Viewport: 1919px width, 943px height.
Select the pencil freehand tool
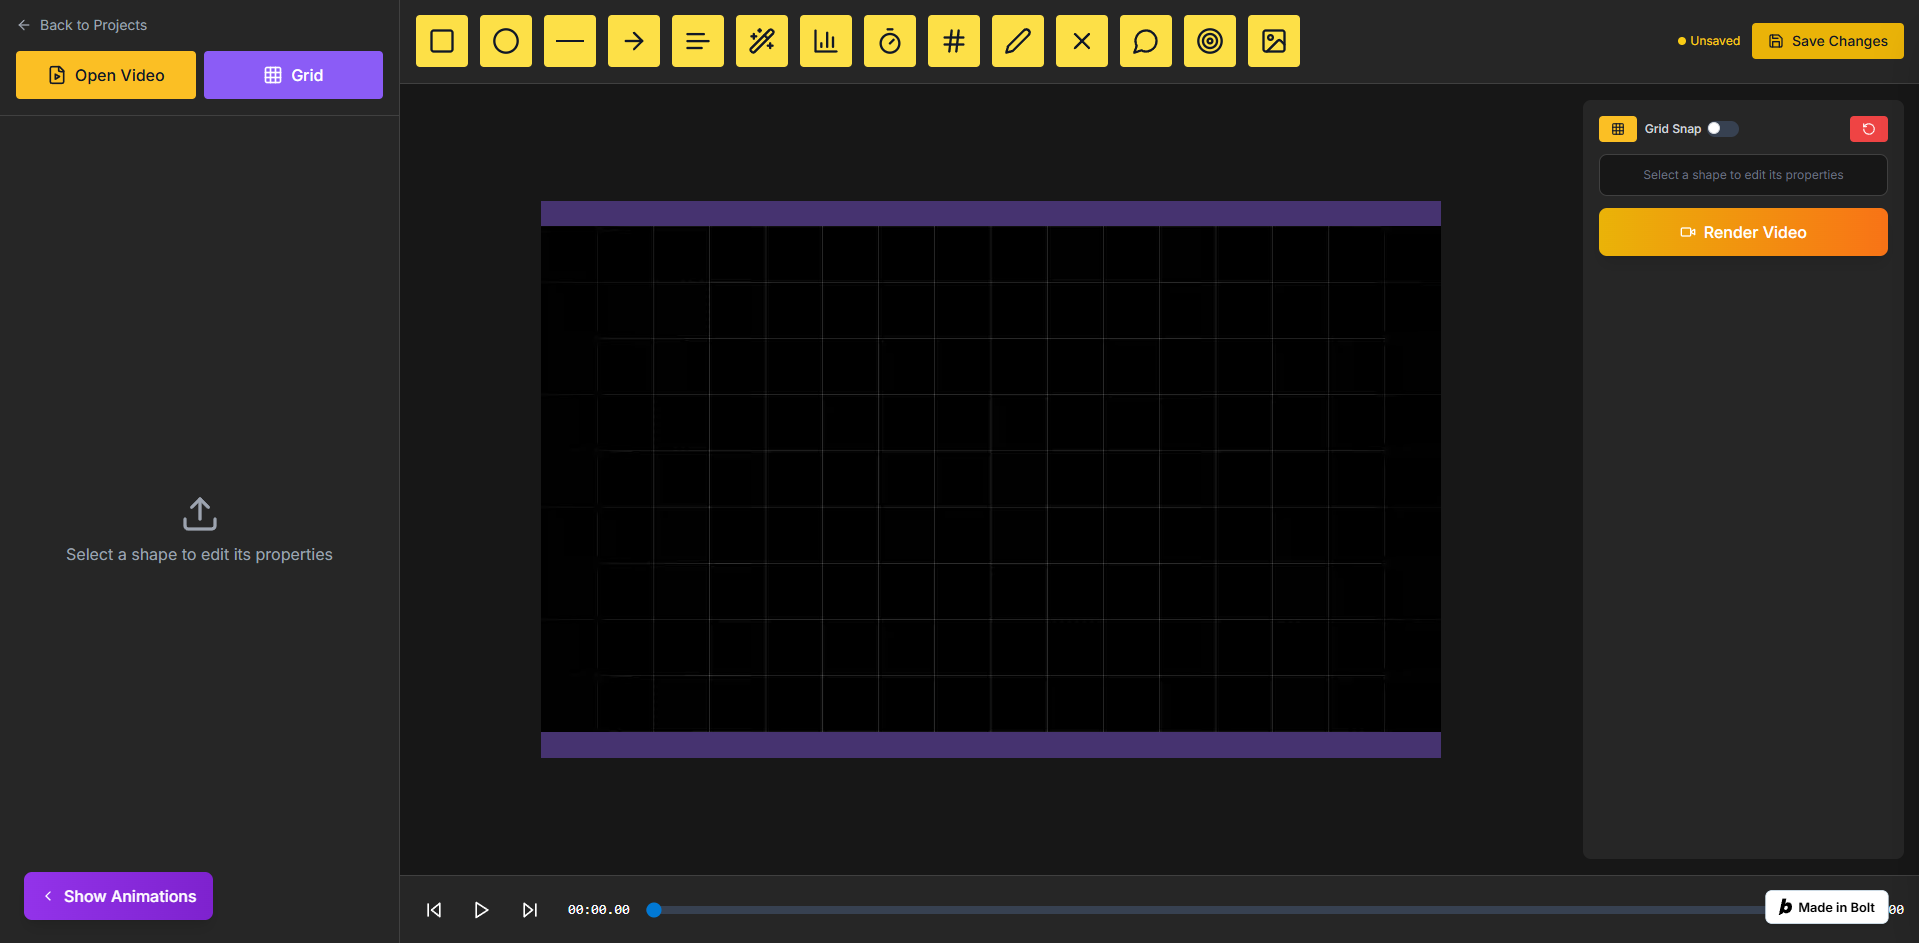coord(1018,41)
